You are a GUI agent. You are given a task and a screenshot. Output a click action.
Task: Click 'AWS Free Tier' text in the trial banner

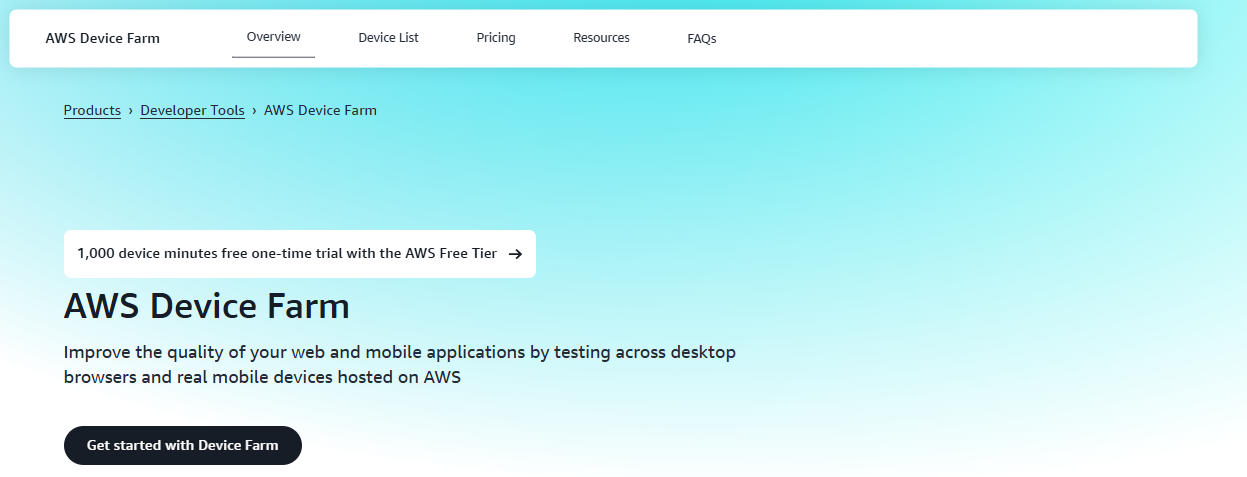tap(450, 254)
